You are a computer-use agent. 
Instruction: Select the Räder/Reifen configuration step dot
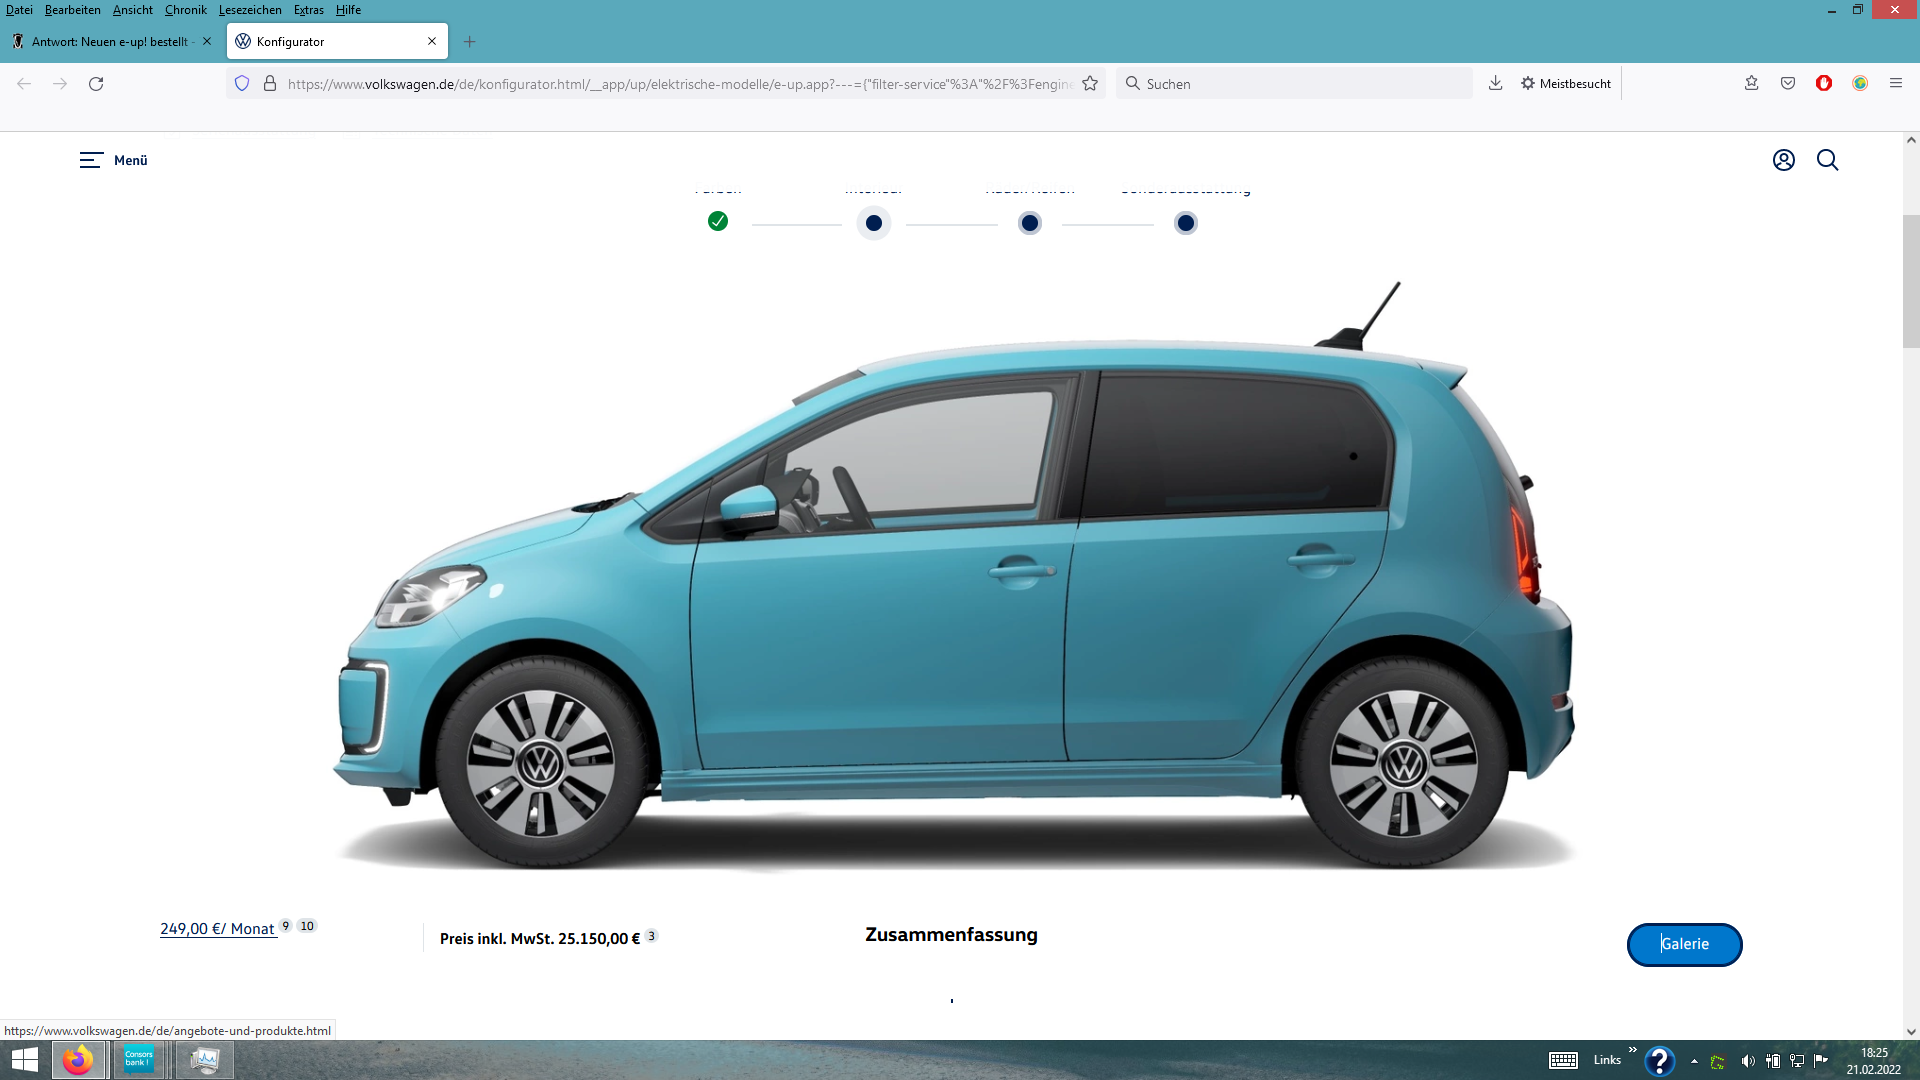pyautogui.click(x=1030, y=223)
